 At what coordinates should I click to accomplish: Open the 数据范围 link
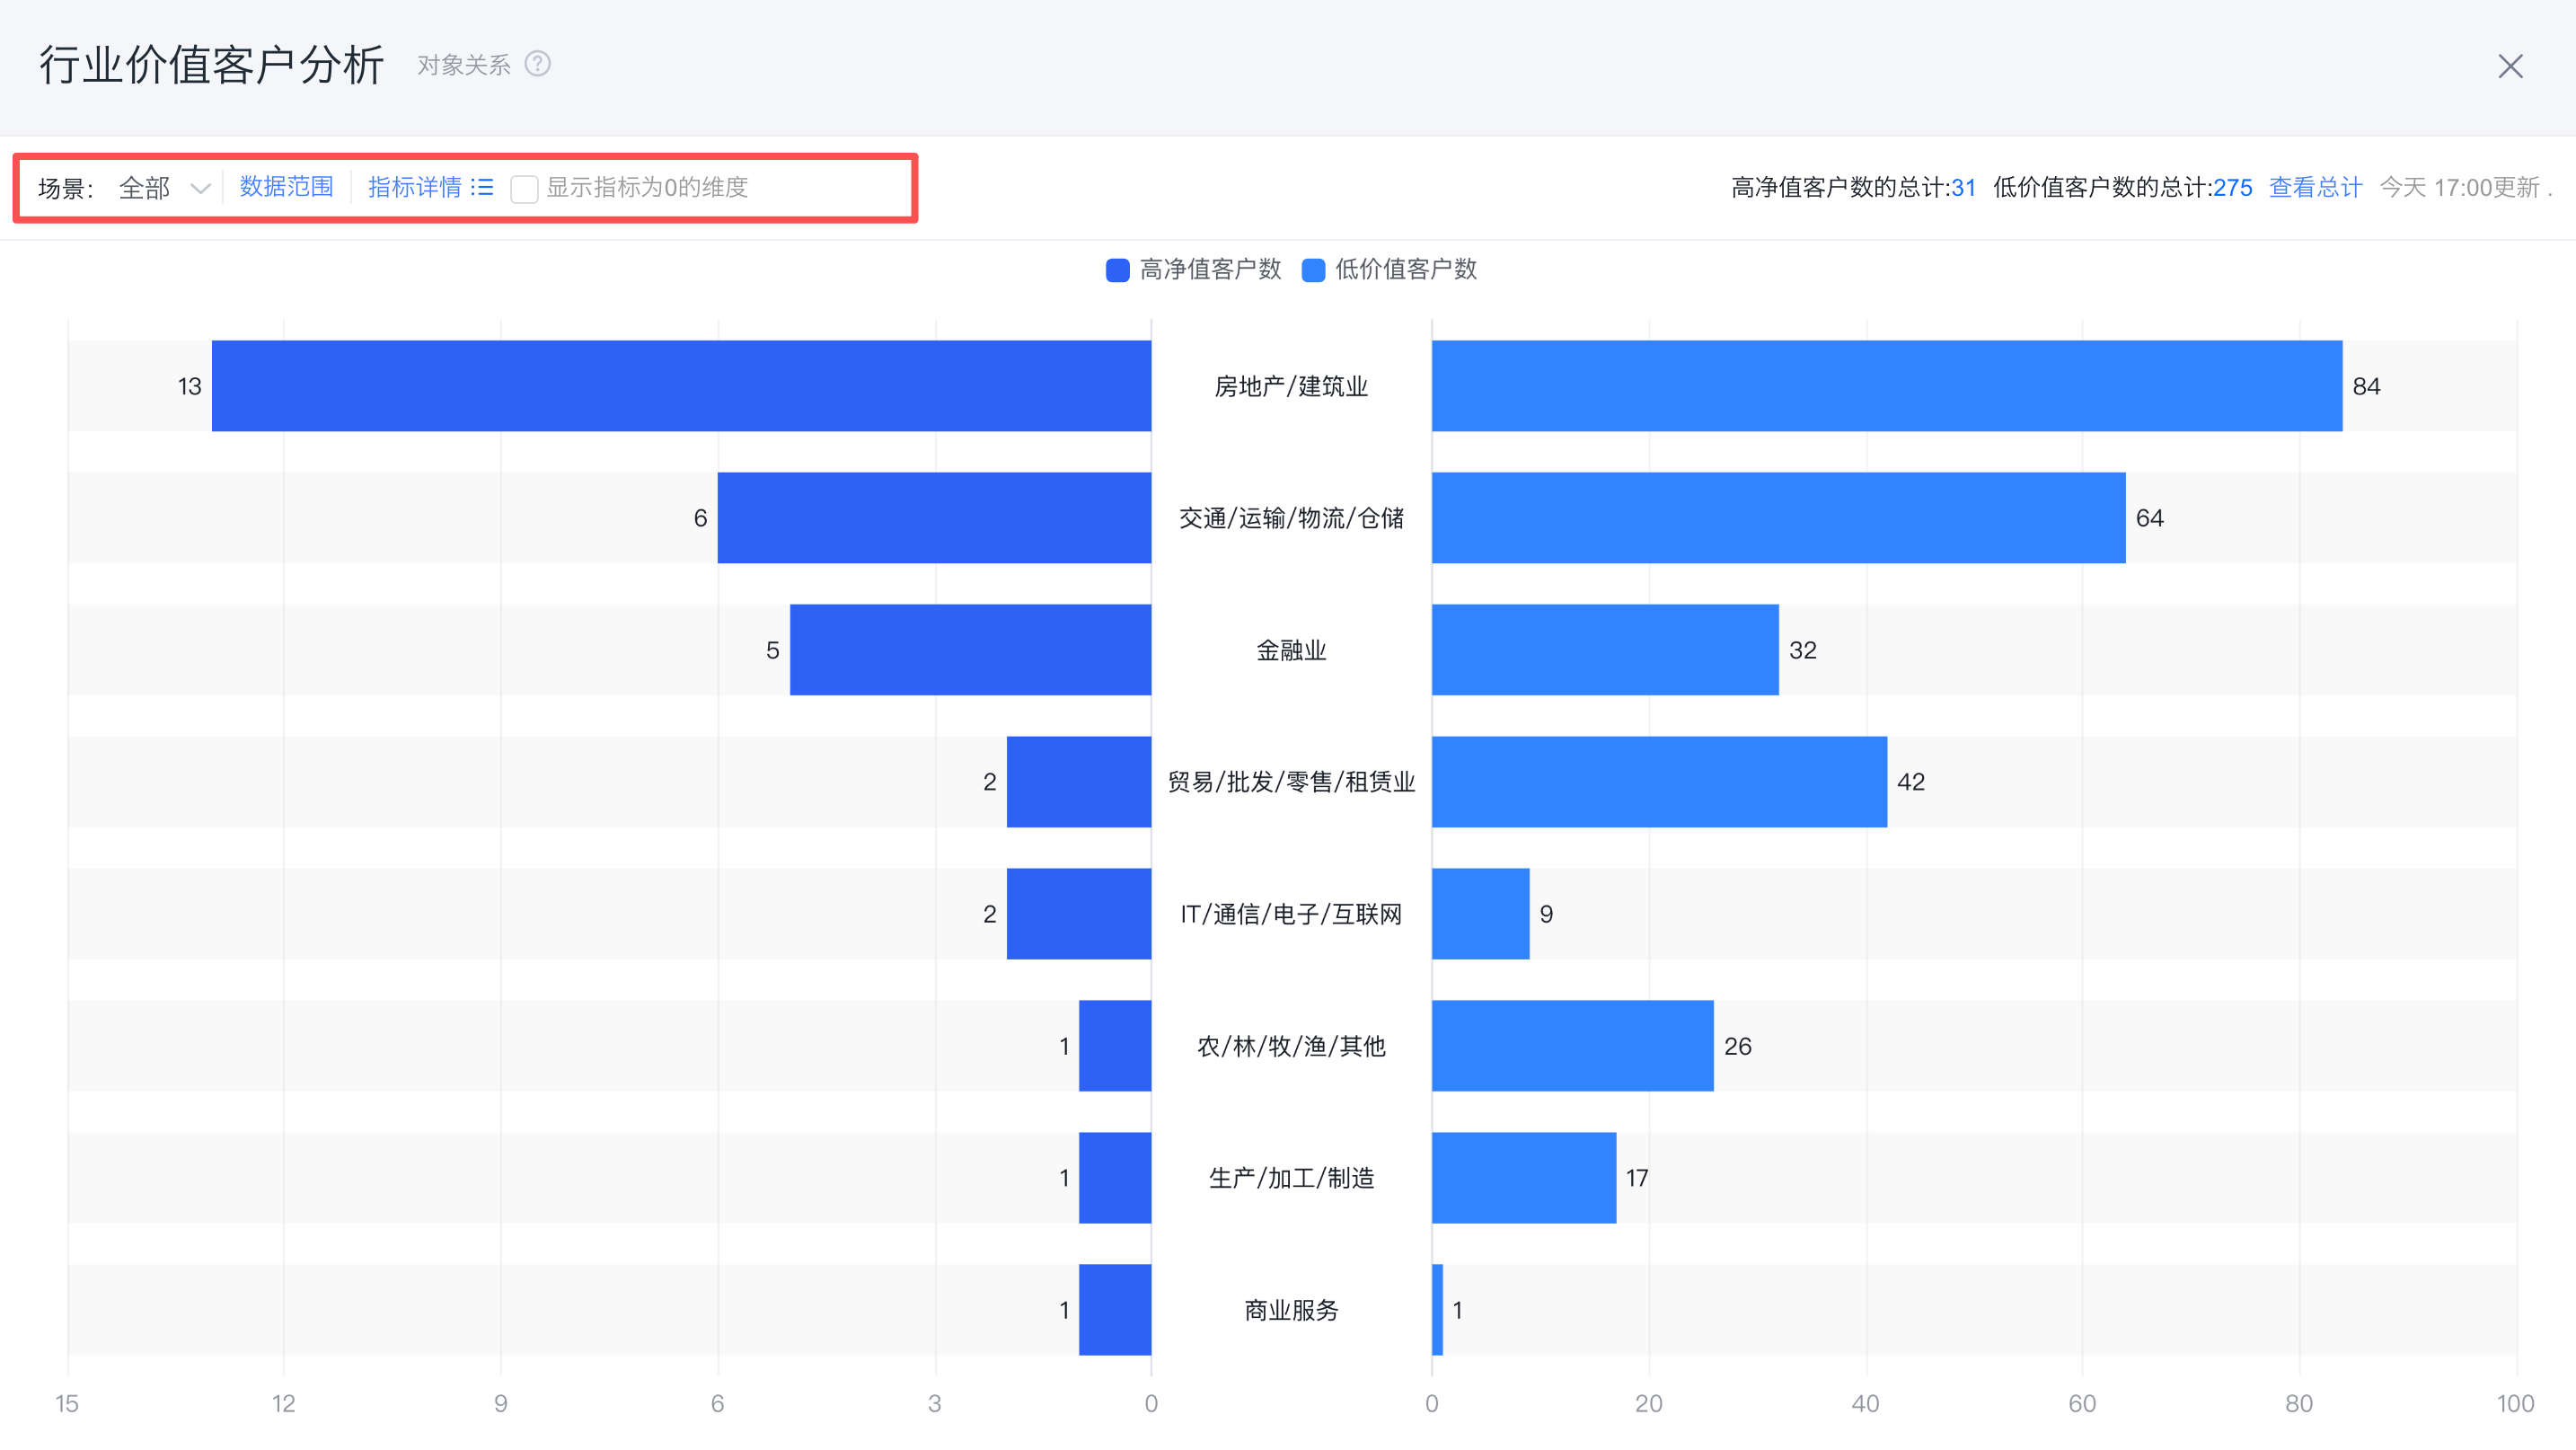coord(286,187)
